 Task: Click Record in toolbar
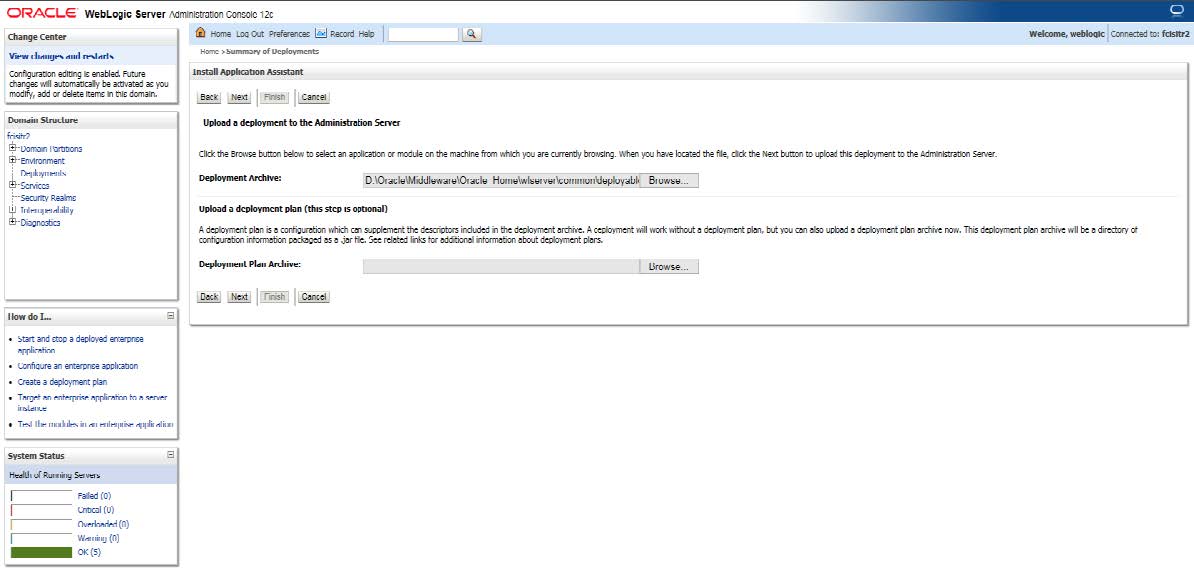[342, 34]
